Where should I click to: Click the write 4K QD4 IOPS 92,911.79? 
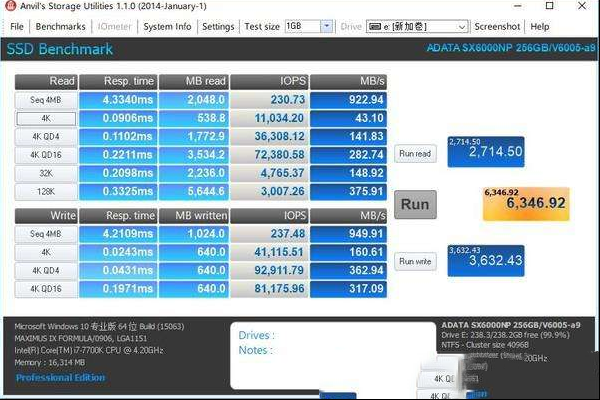[269, 271]
